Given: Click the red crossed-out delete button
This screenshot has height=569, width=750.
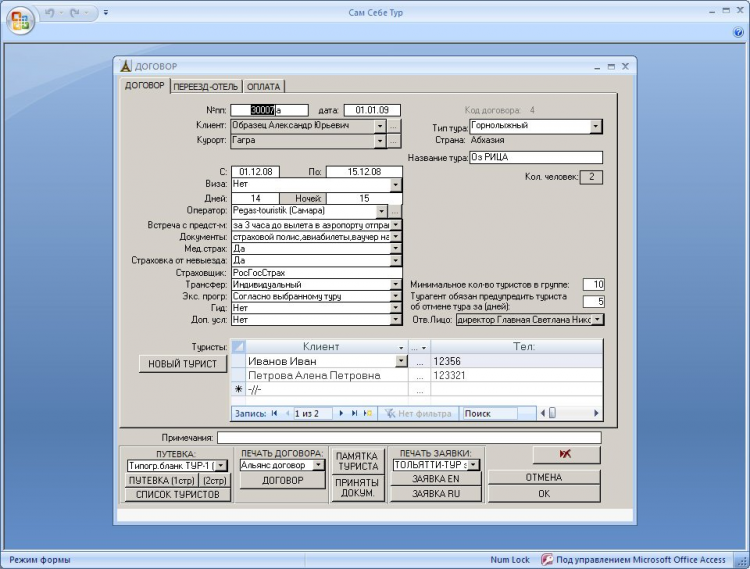Looking at the screenshot, I should pyautogui.click(x=566, y=455).
